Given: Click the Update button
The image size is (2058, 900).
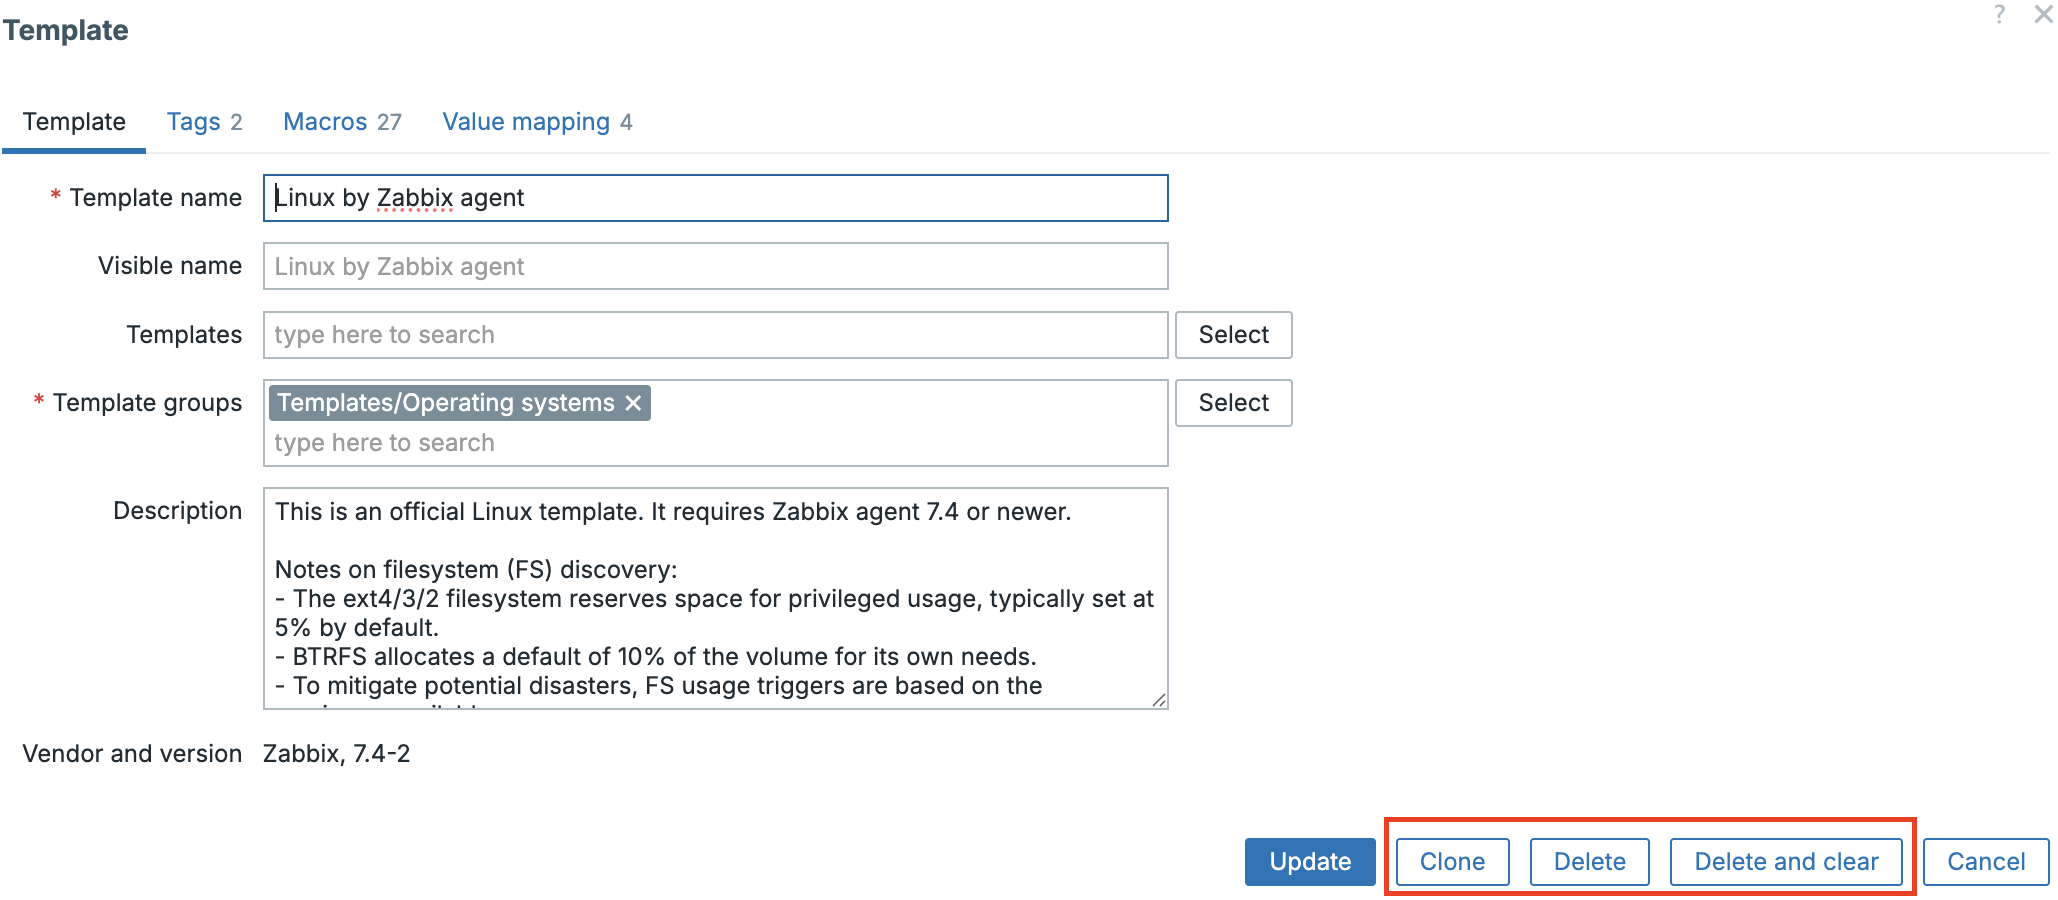Looking at the screenshot, I should tap(1309, 861).
